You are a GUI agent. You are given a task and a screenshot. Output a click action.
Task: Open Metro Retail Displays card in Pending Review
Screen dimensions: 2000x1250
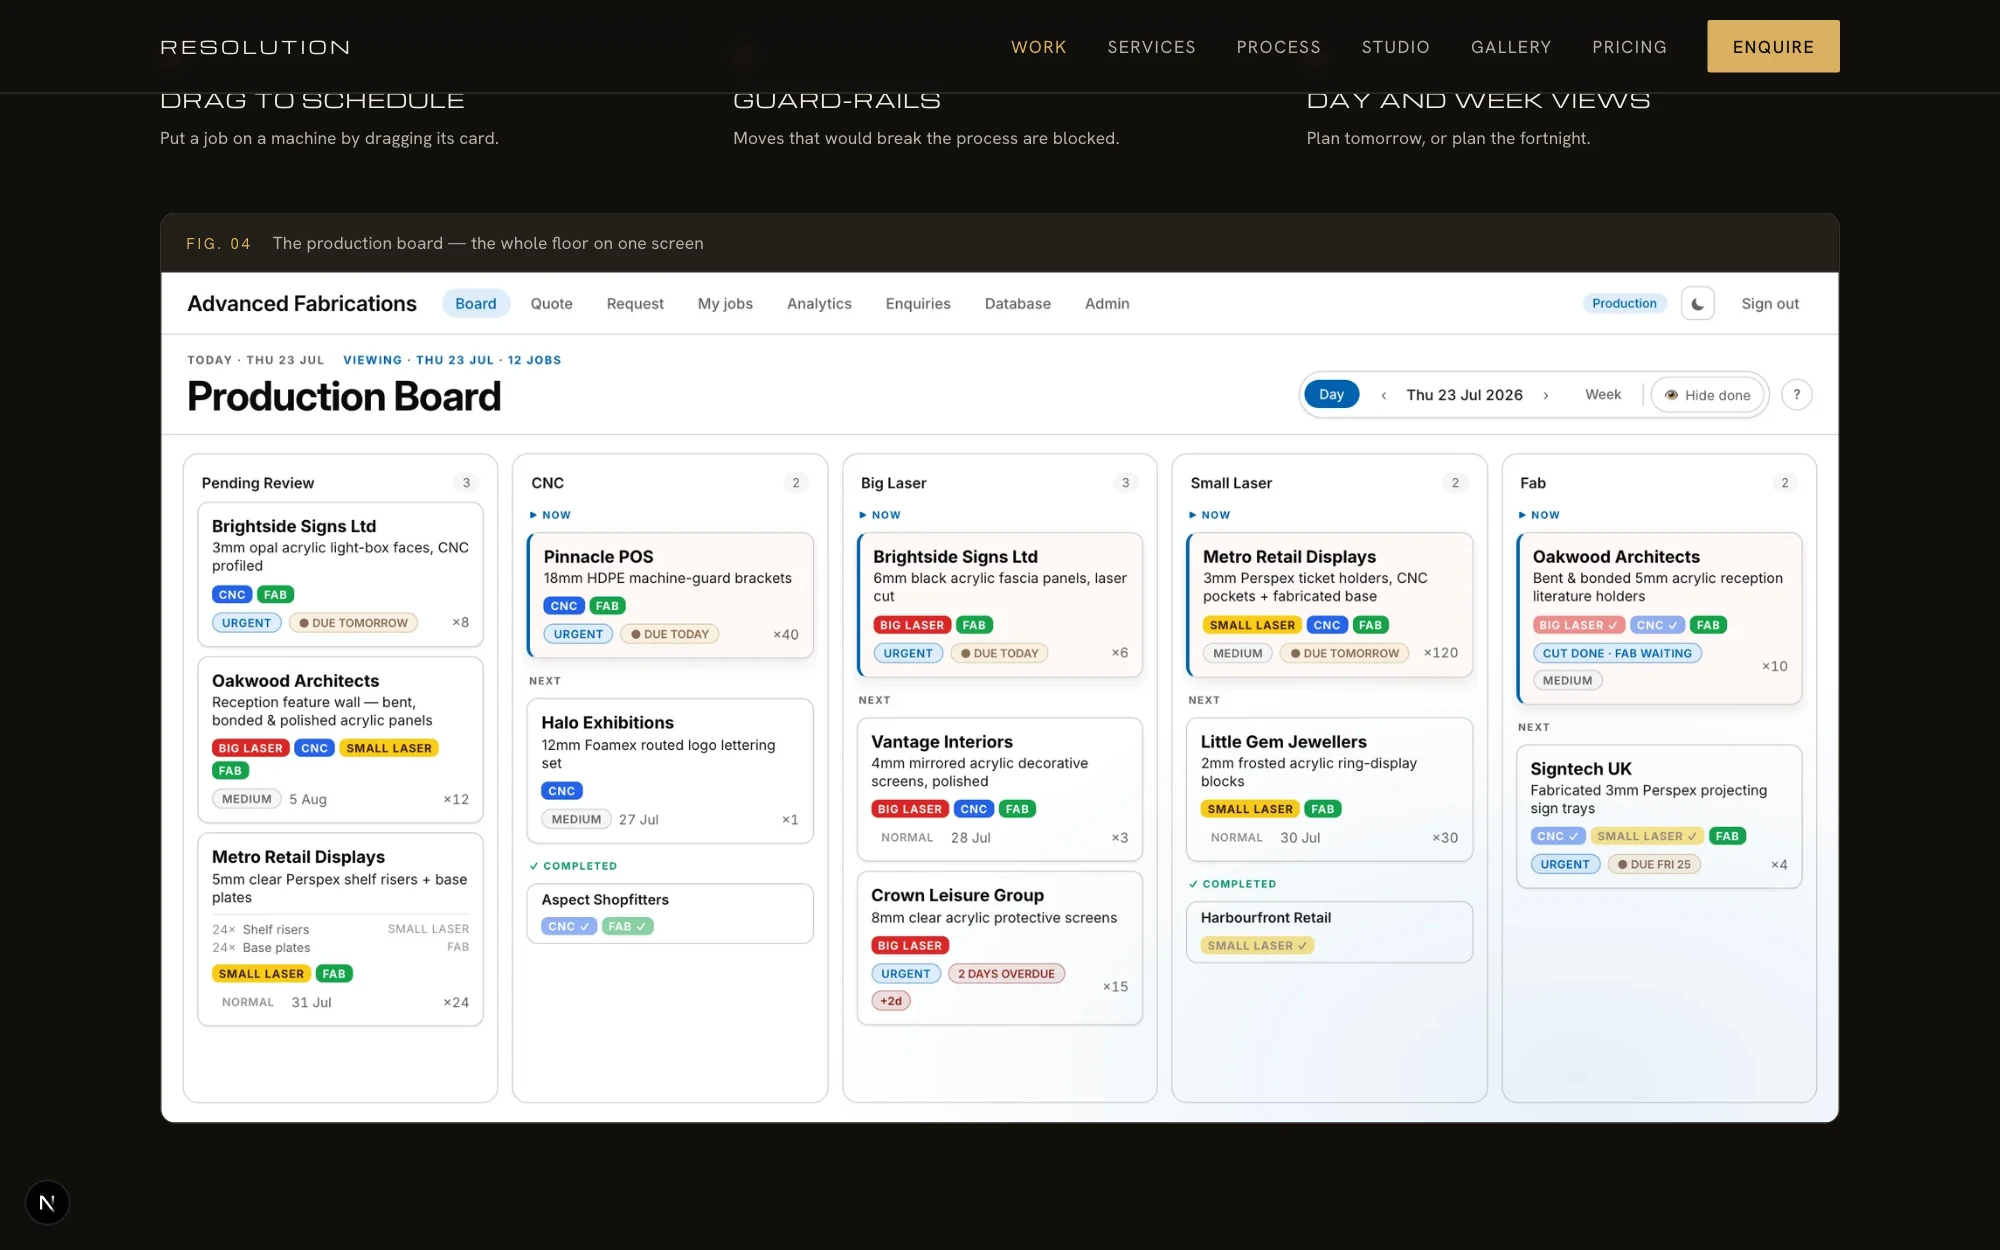pyautogui.click(x=340, y=929)
